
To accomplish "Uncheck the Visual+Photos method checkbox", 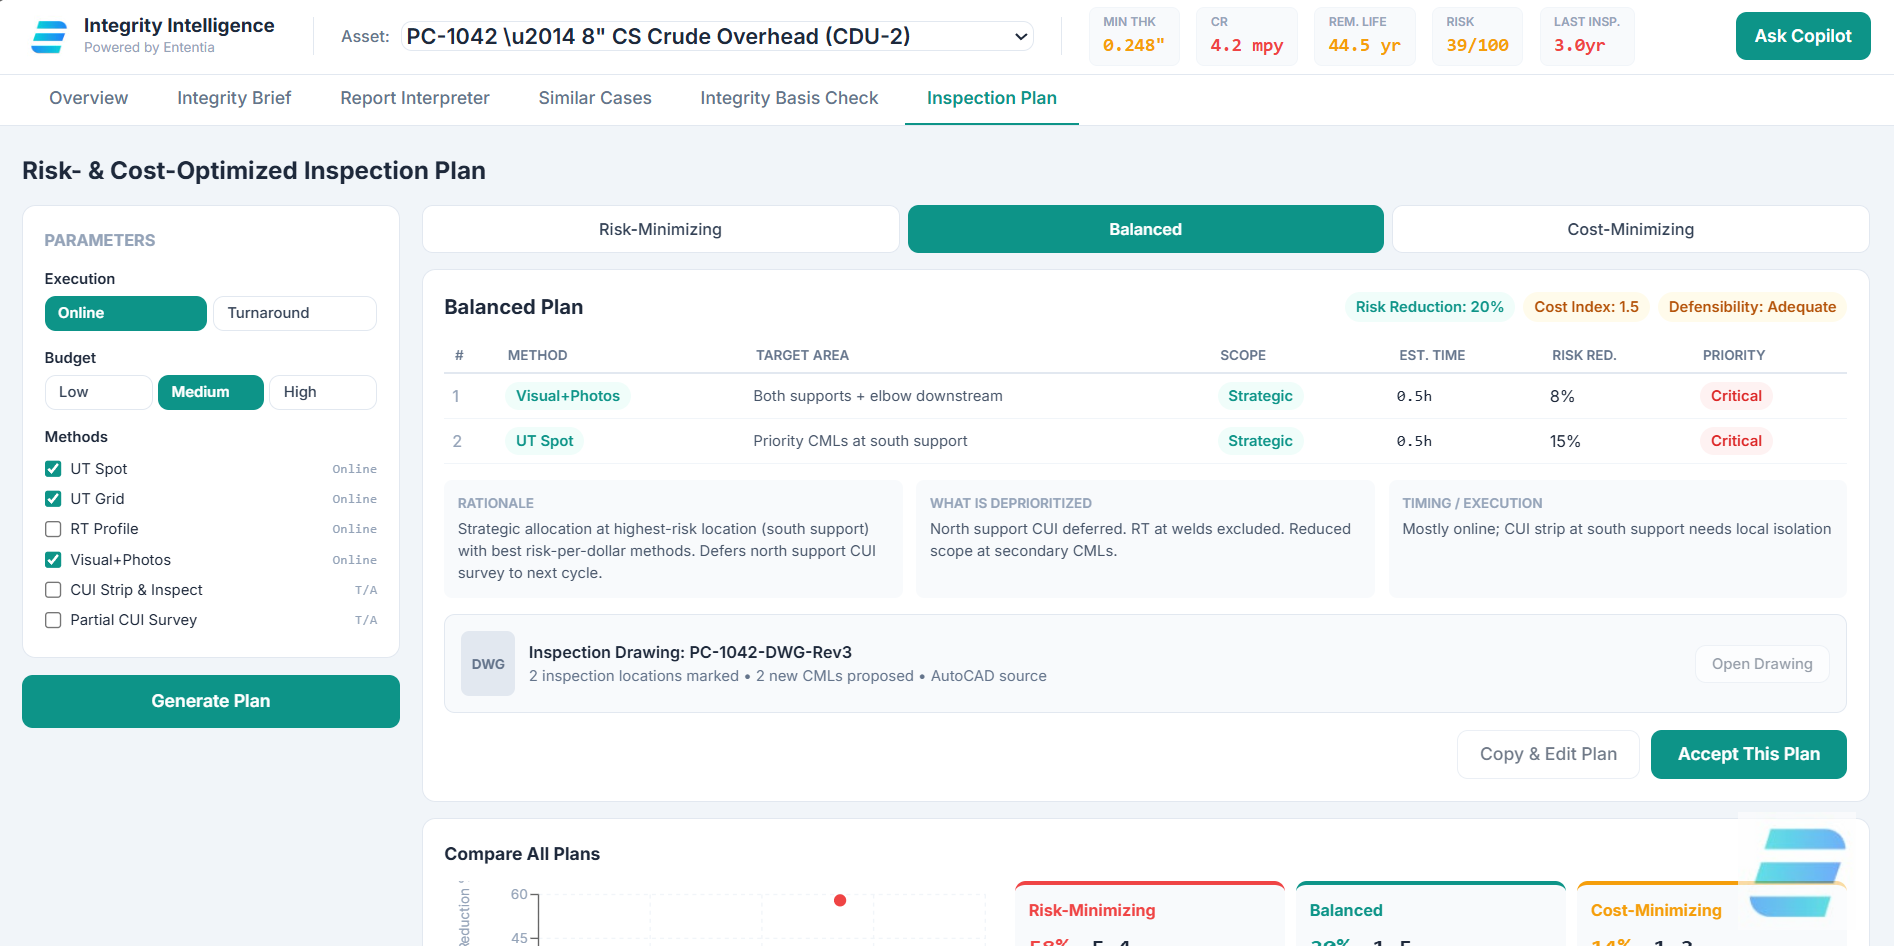I will (53, 560).
